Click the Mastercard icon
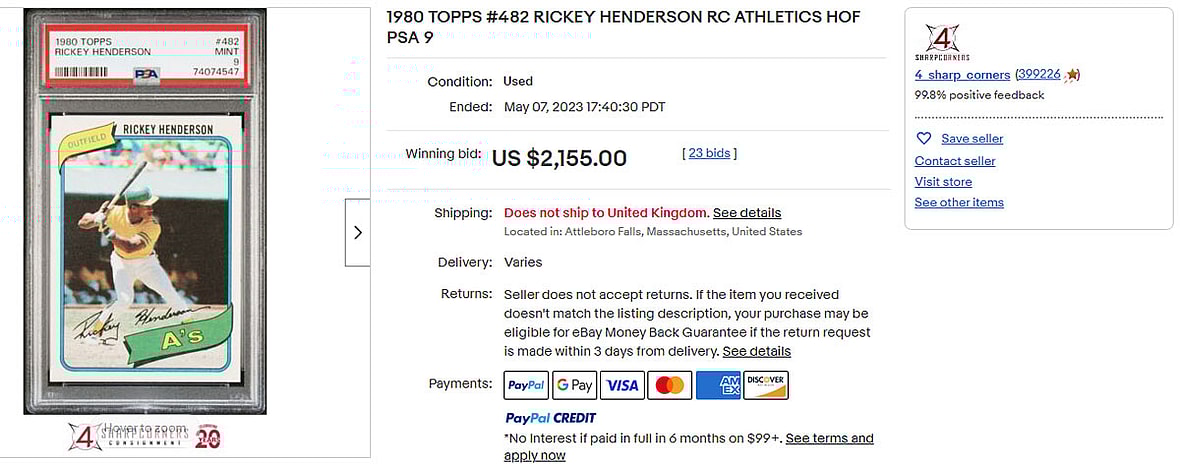This screenshot has height=467, width=1180. [x=670, y=385]
